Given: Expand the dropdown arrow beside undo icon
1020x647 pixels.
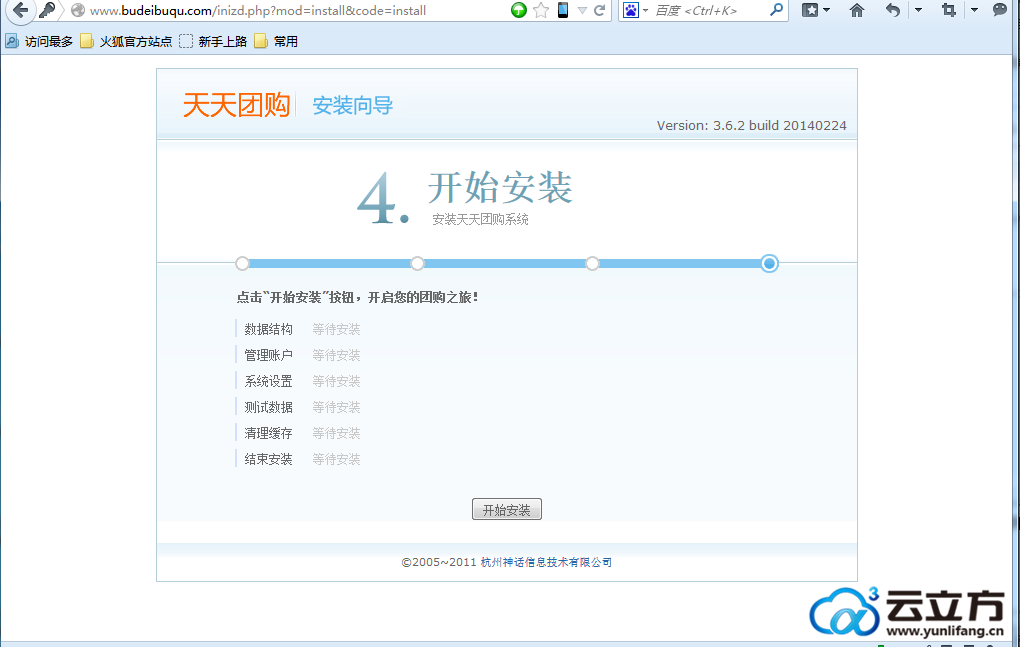Looking at the screenshot, I should click(x=918, y=10).
